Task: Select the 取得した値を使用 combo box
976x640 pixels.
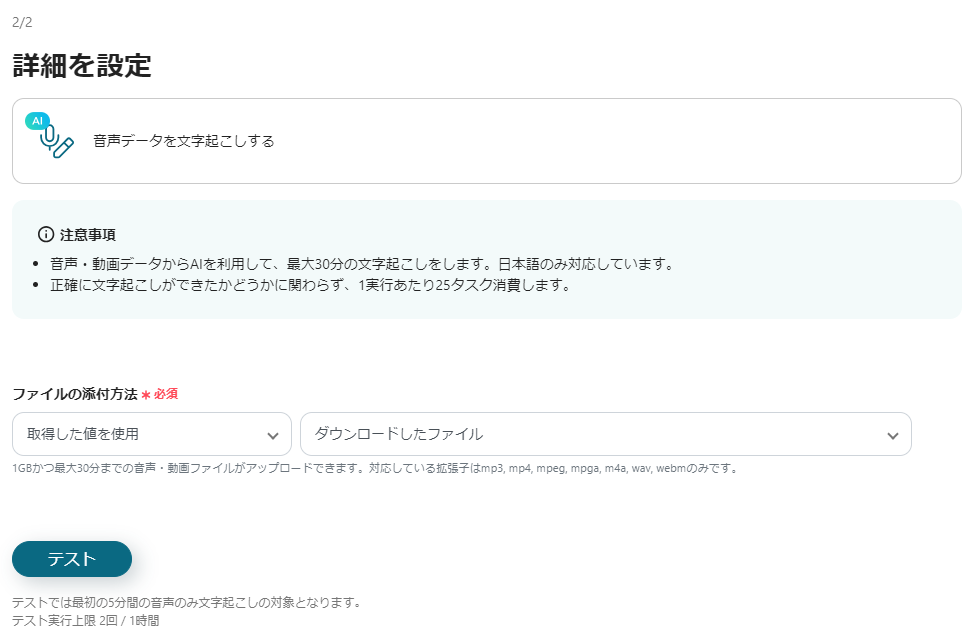Action: click(151, 434)
